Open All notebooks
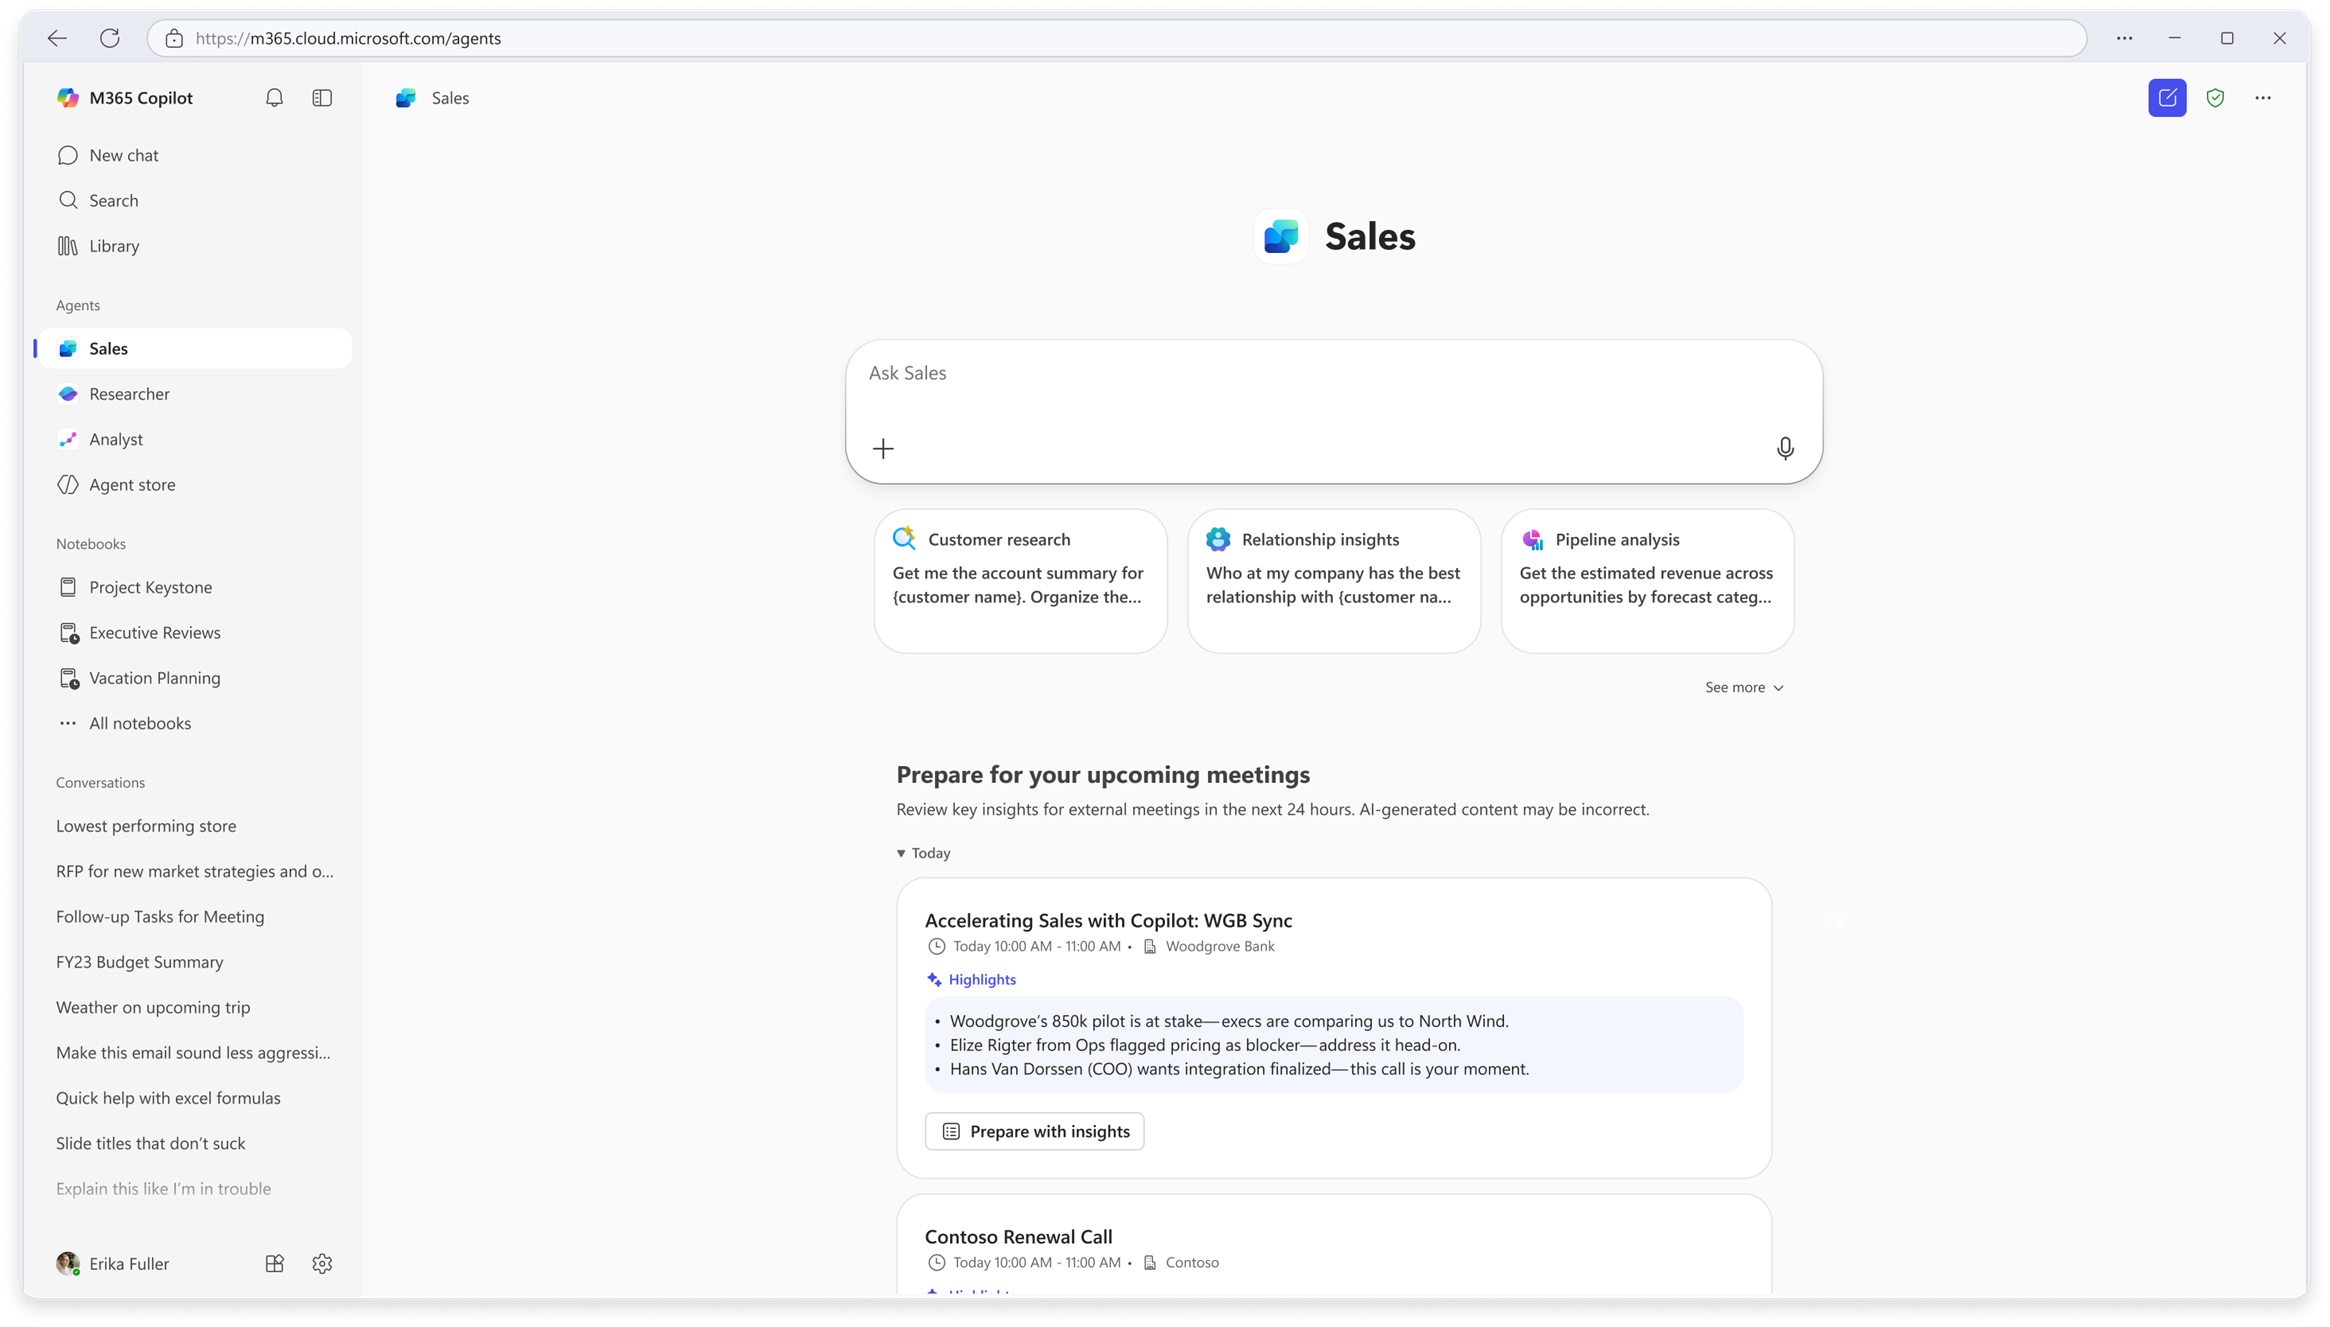Viewport: 2330px width, 1327px height. (x=139, y=723)
